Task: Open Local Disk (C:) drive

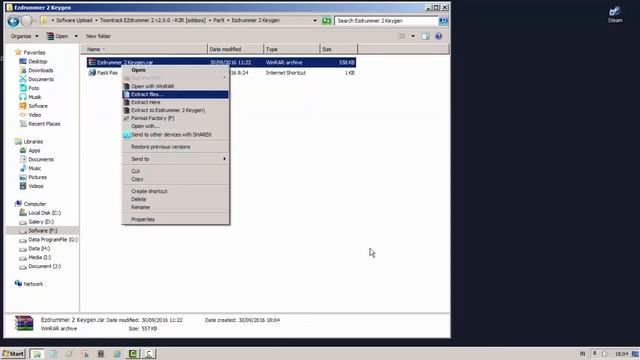Action: coord(44,213)
